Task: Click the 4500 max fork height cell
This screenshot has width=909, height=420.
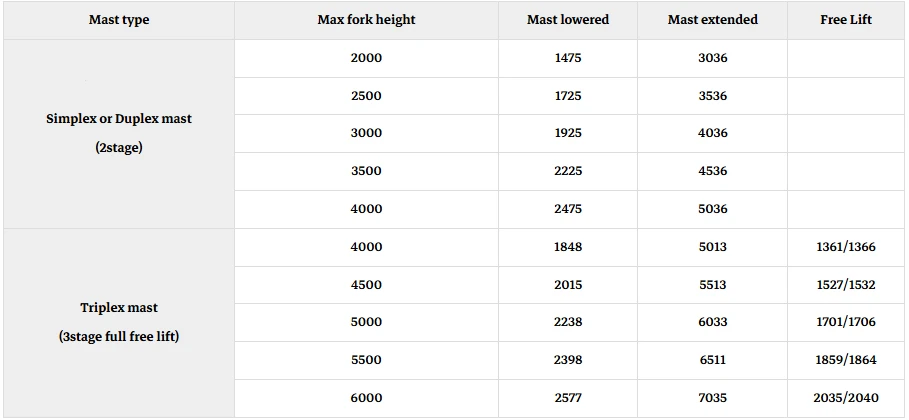Action: click(x=366, y=285)
